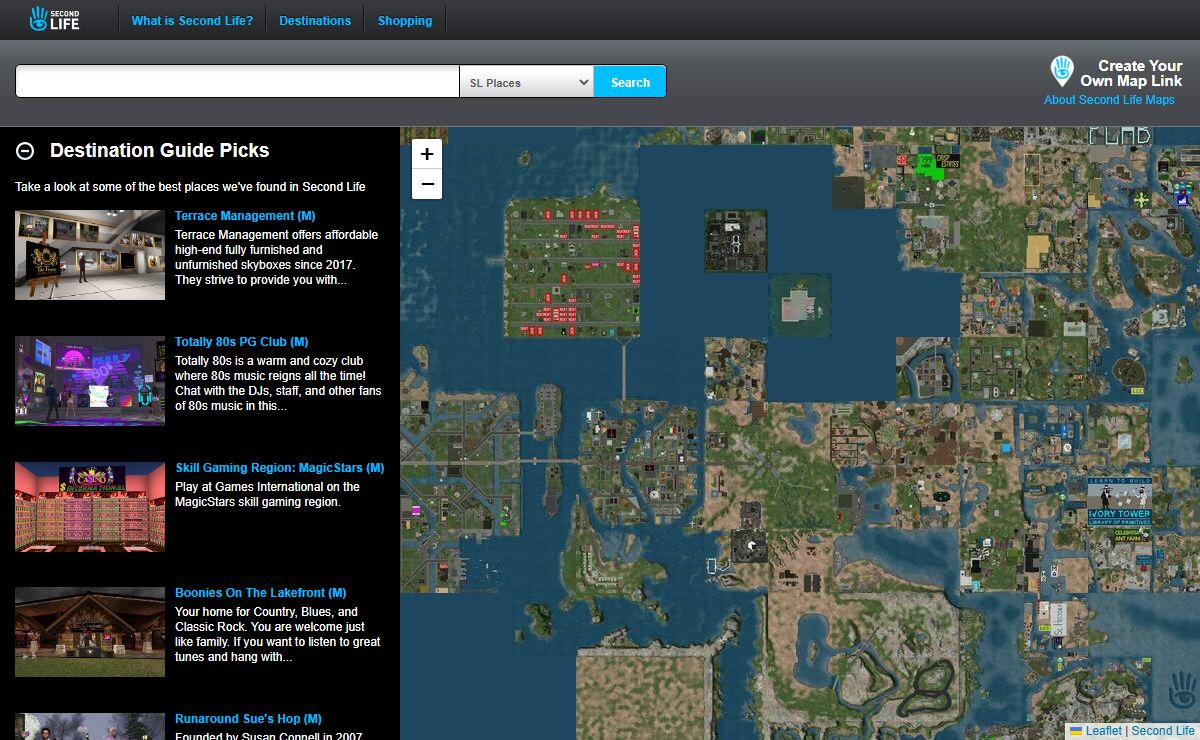1200x740 pixels.
Task: Open What is Second Life? menu
Action: pos(192,20)
